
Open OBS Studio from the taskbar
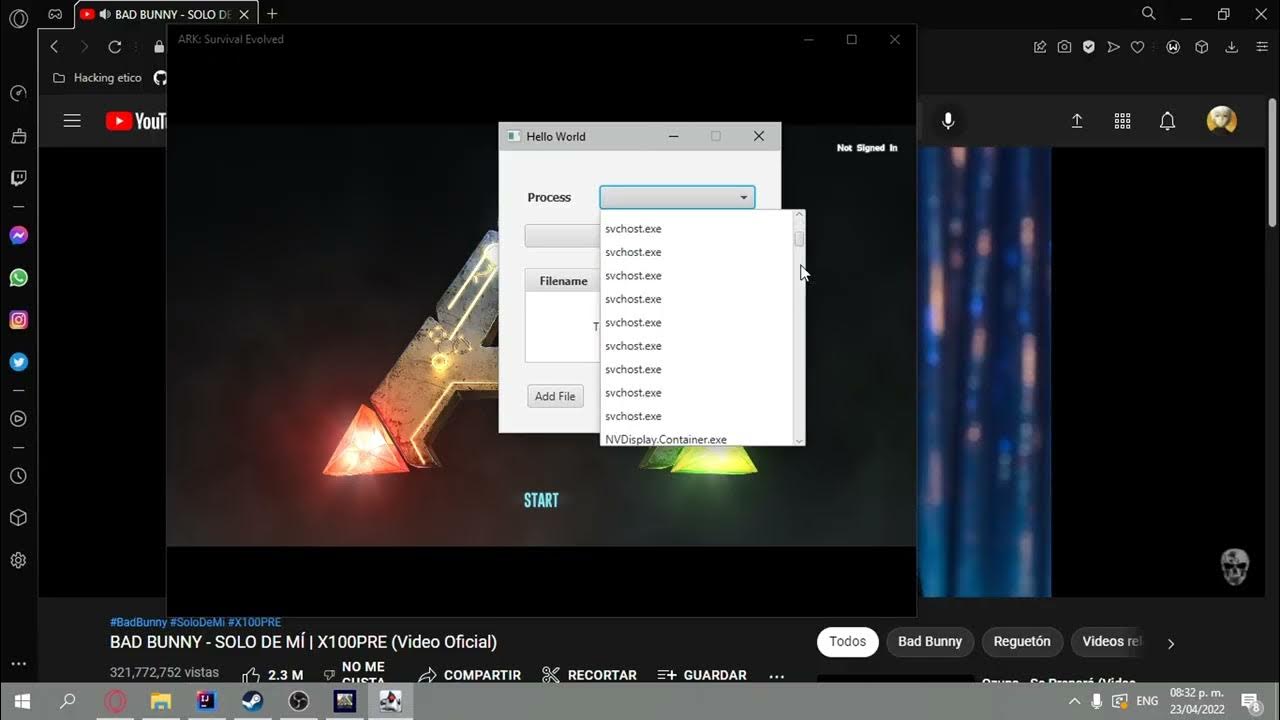(x=298, y=701)
